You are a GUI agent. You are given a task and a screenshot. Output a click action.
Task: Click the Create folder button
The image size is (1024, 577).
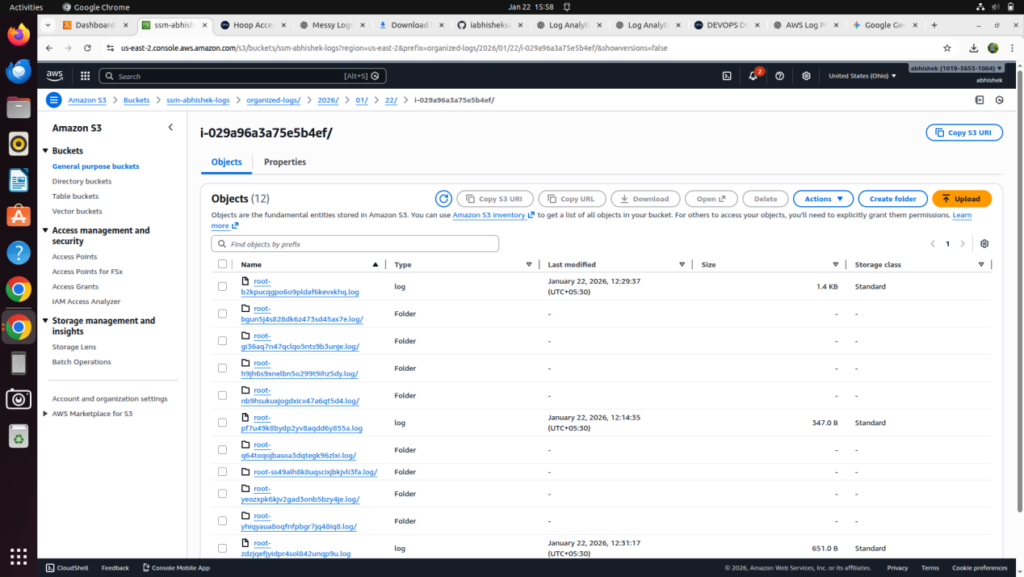892,198
